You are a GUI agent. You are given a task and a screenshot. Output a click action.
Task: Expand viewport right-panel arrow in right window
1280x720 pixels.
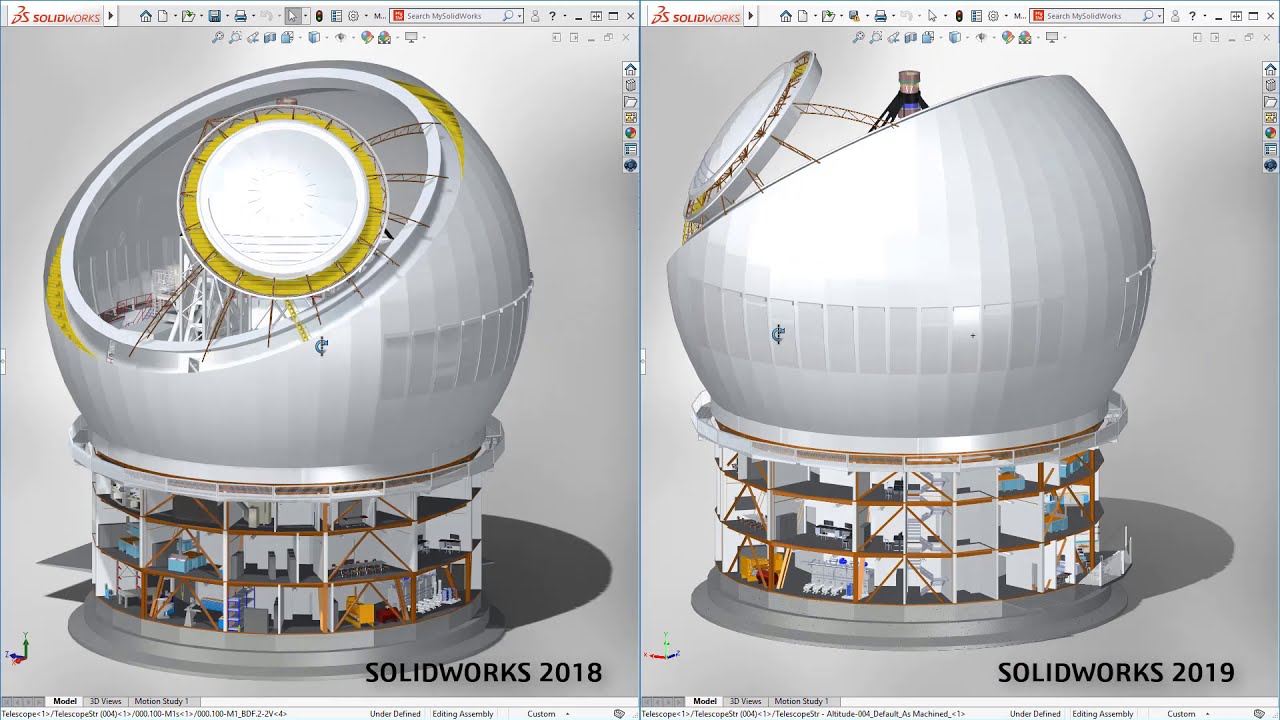(x=1215, y=37)
